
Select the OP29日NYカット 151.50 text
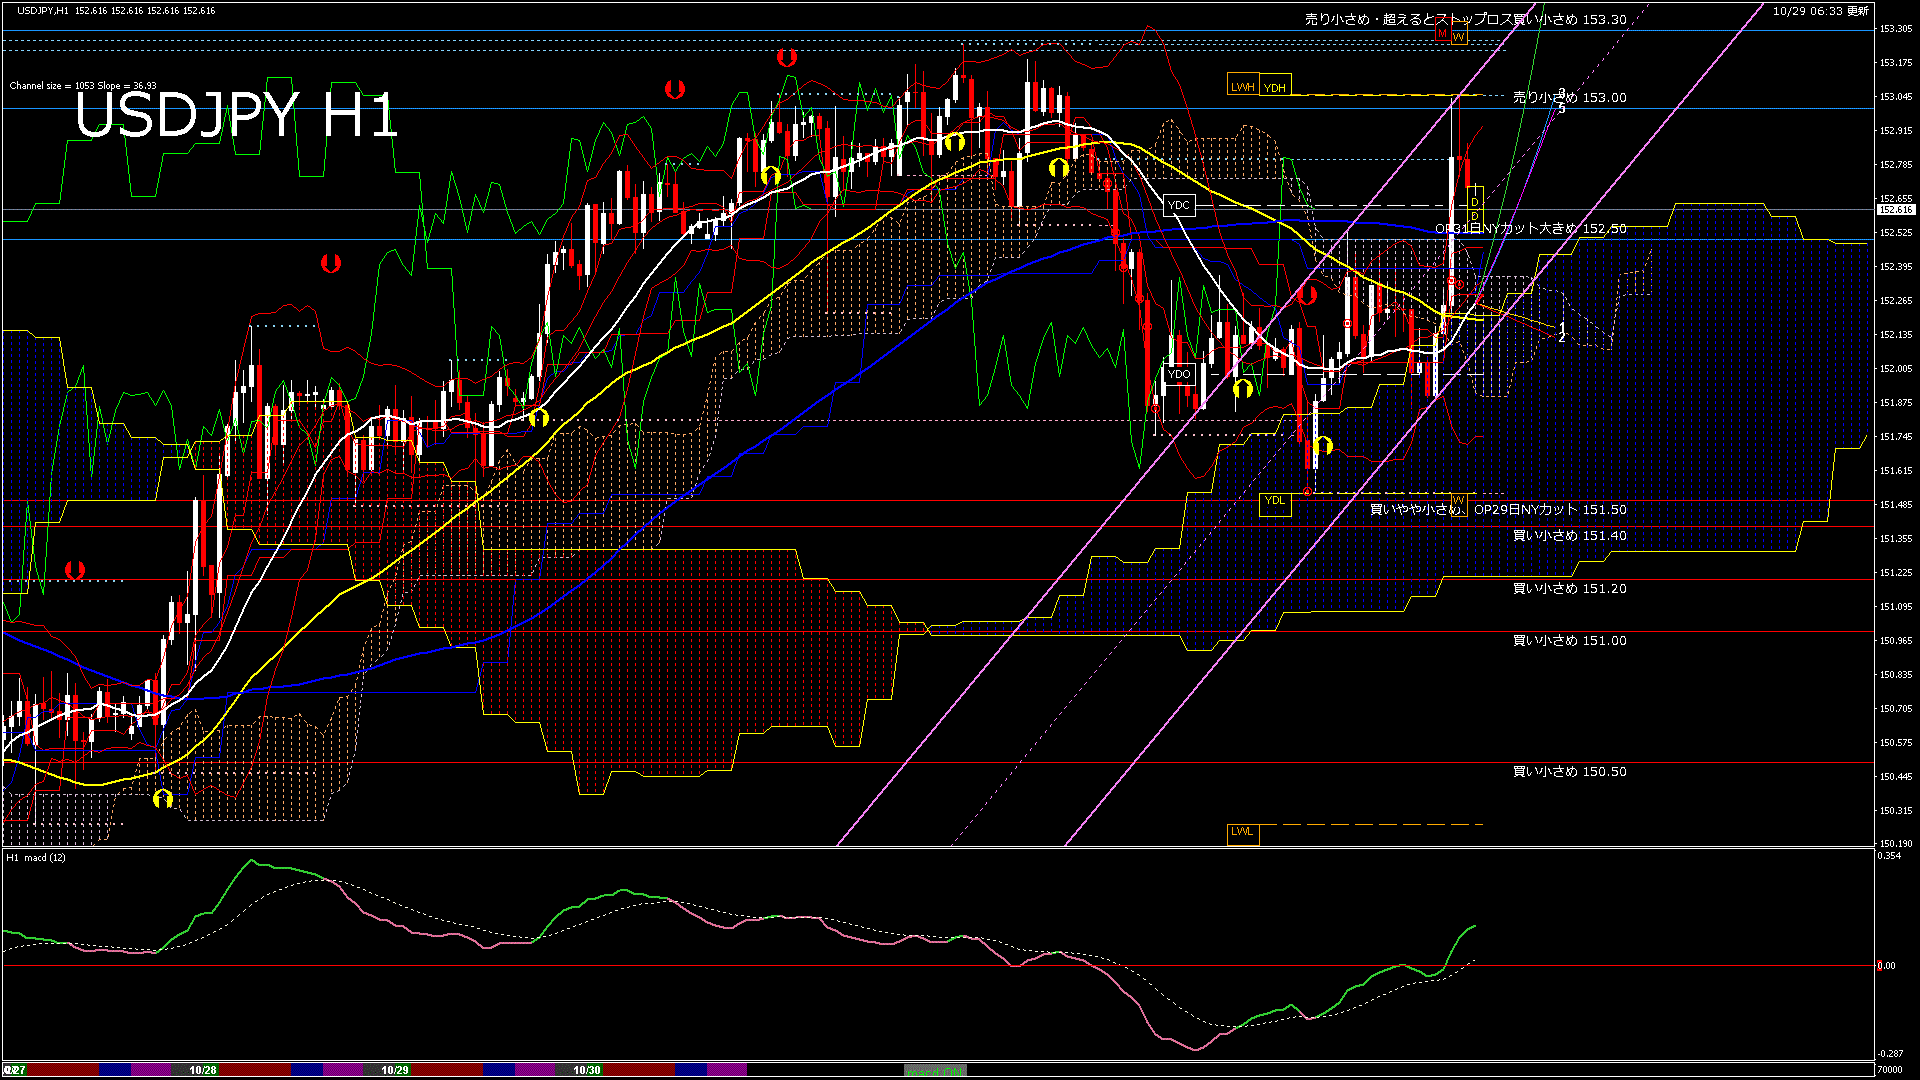[x=1550, y=510]
